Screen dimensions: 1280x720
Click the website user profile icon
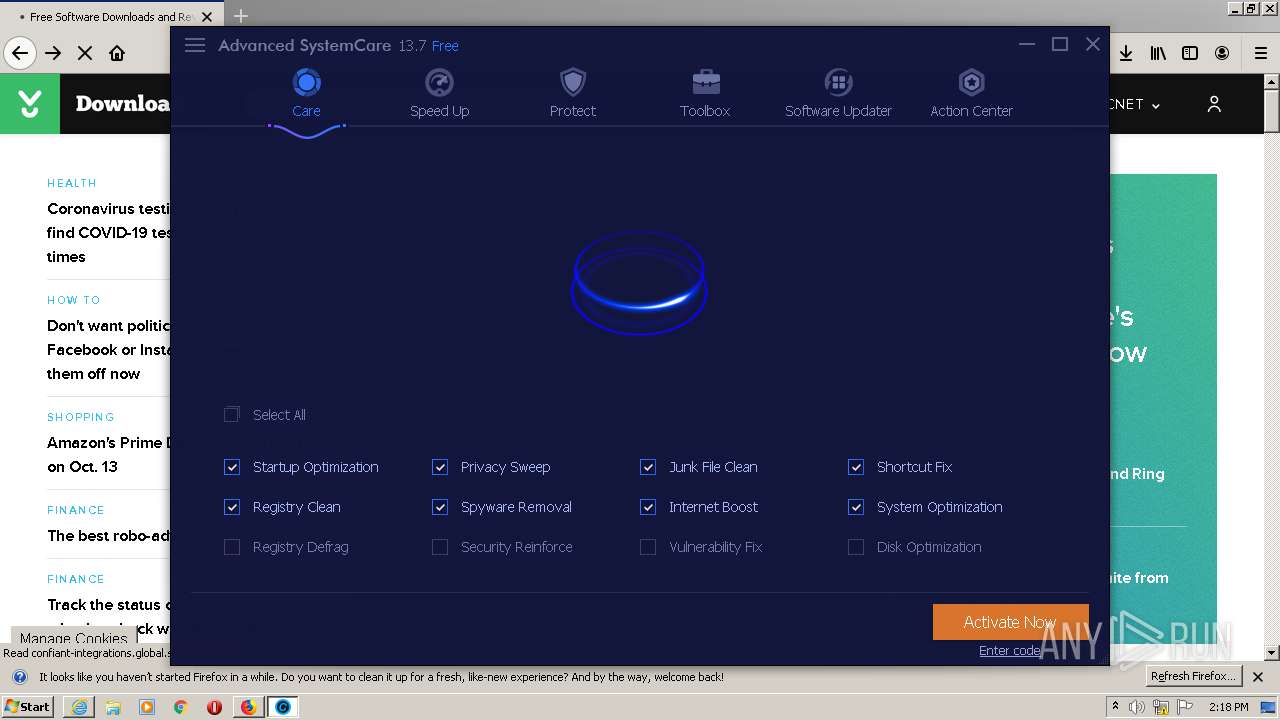tap(1214, 104)
